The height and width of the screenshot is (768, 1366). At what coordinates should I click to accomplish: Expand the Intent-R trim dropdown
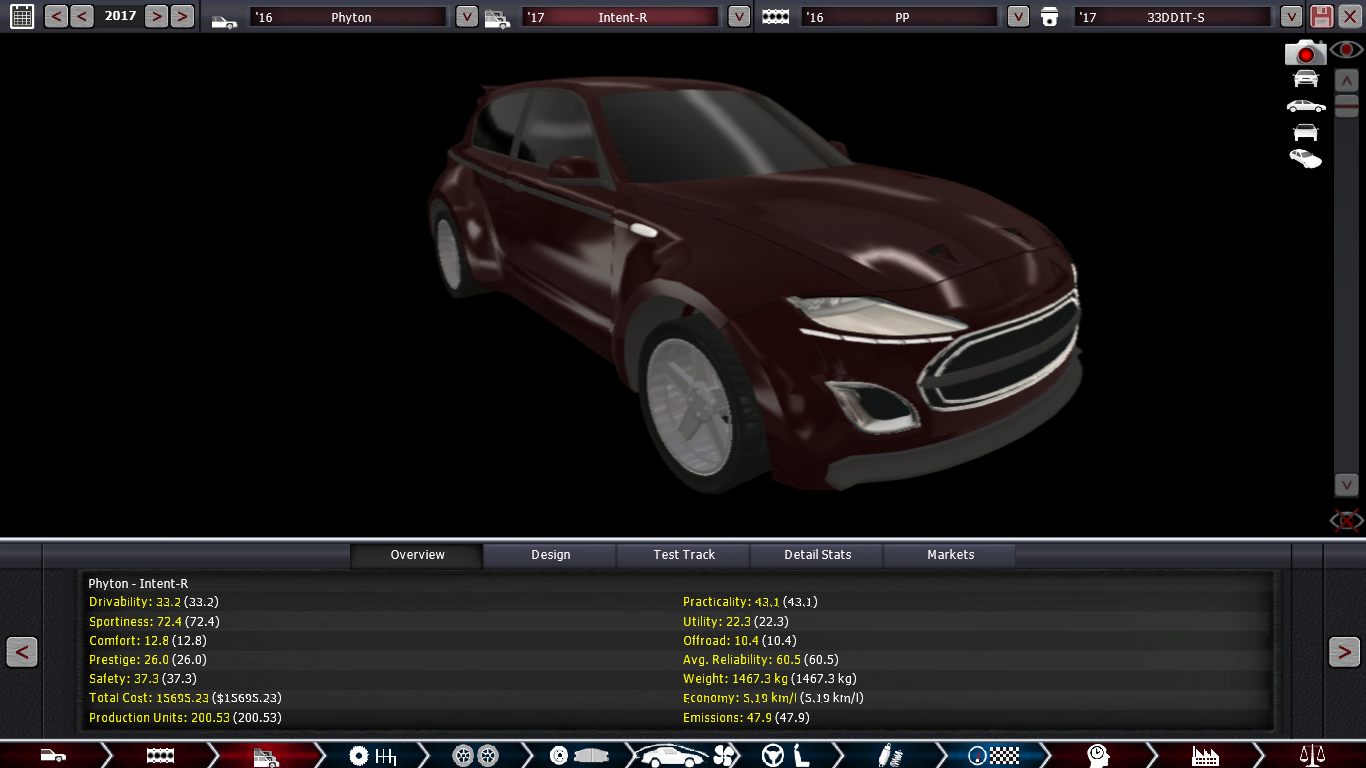click(738, 17)
